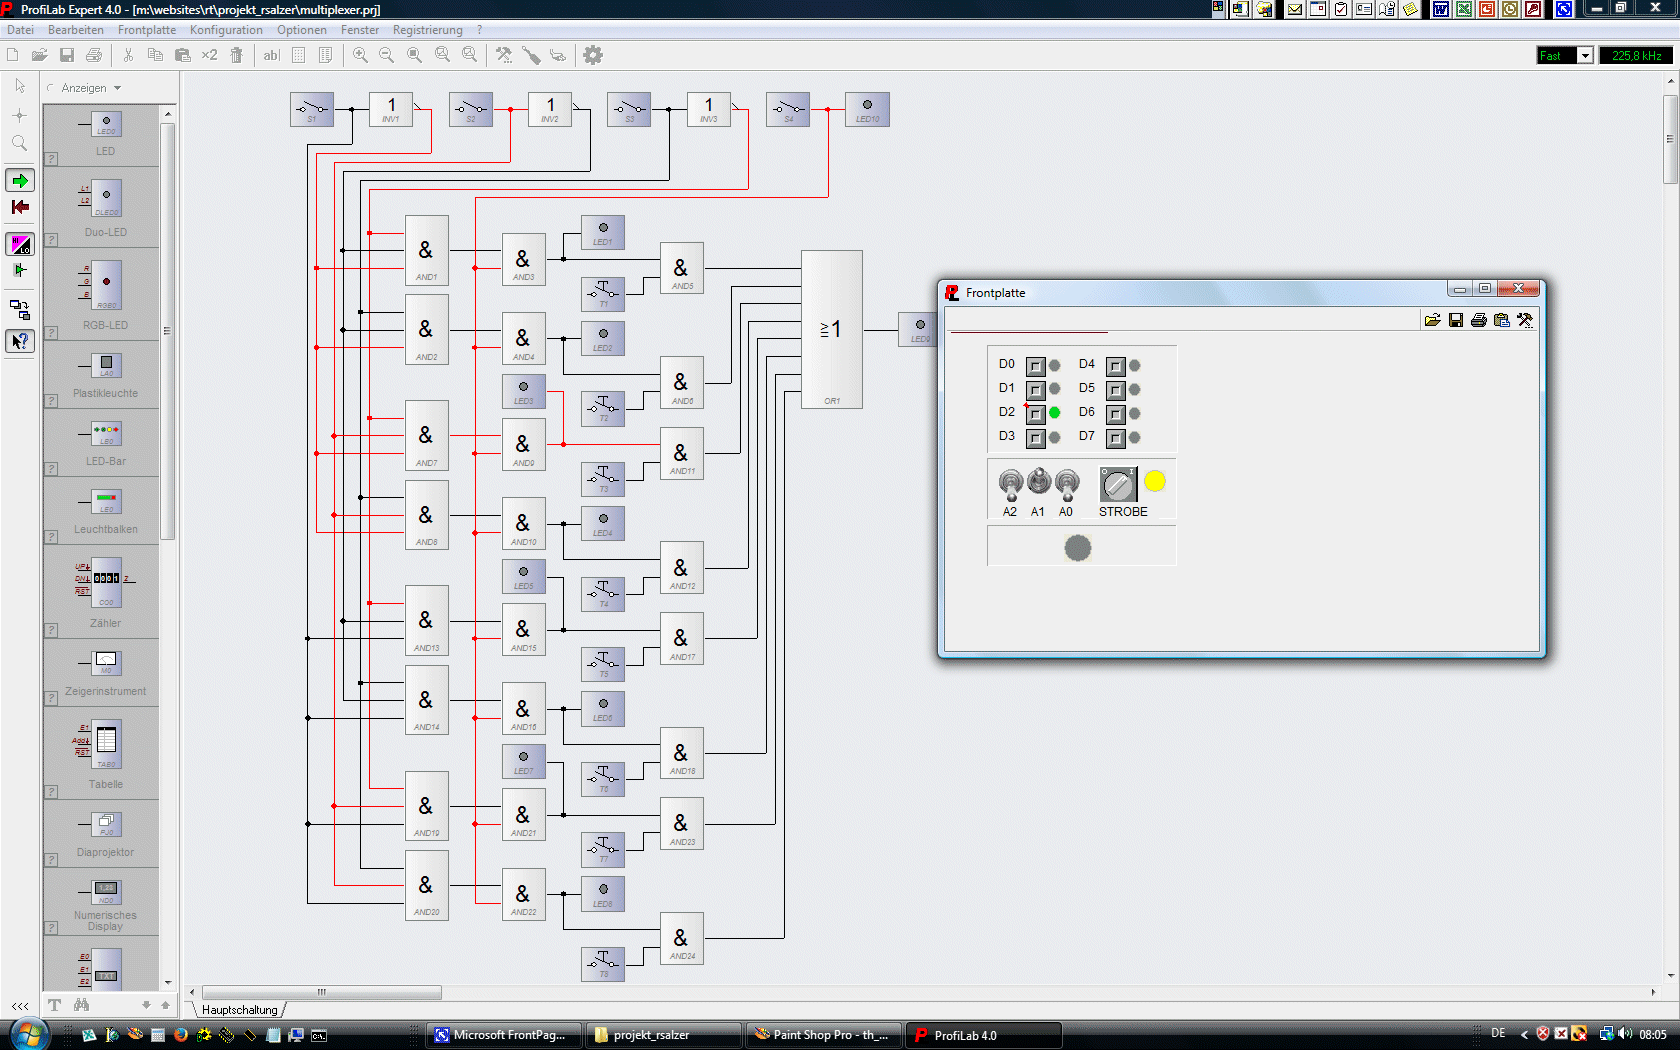
Task: Toggle the D5 push switch on Frontplatte
Action: point(1116,390)
